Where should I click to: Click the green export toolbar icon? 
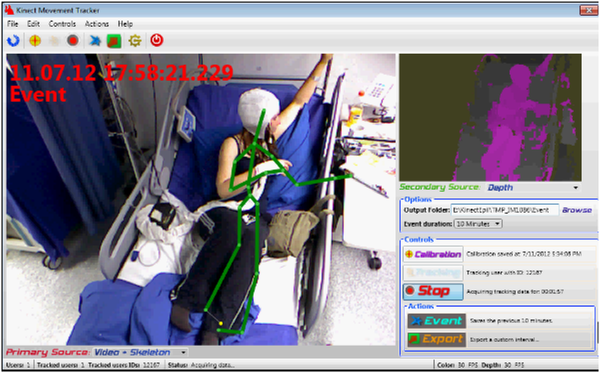pos(114,41)
